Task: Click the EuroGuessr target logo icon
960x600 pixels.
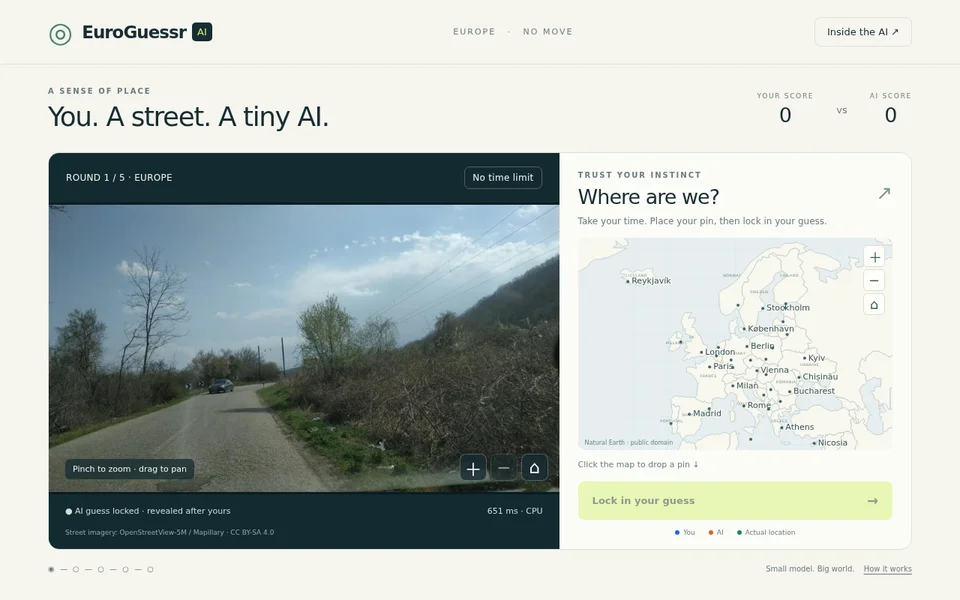Action: pyautogui.click(x=60, y=34)
